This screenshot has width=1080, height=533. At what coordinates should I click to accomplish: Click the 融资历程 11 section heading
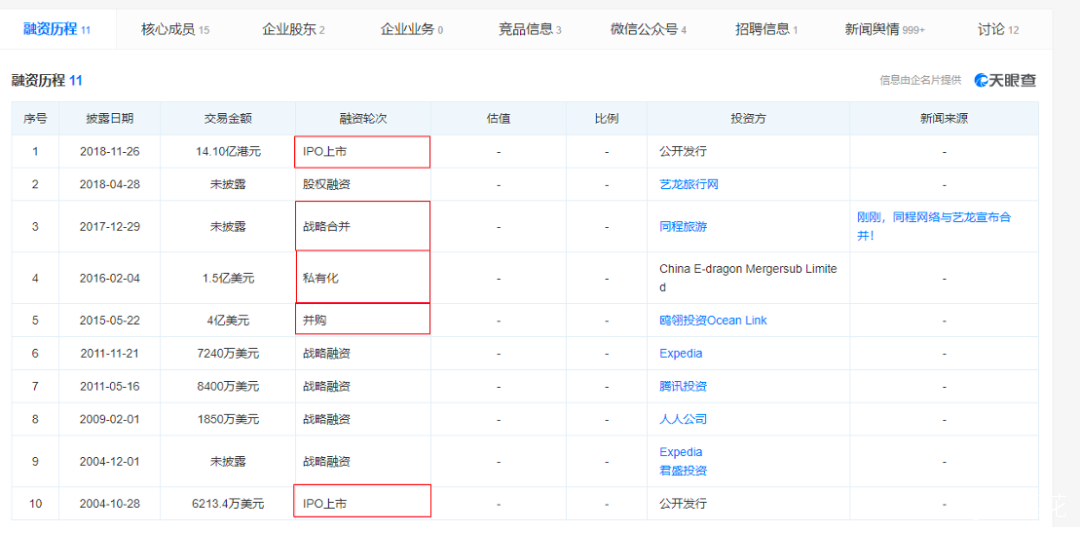pyautogui.click(x=47, y=81)
